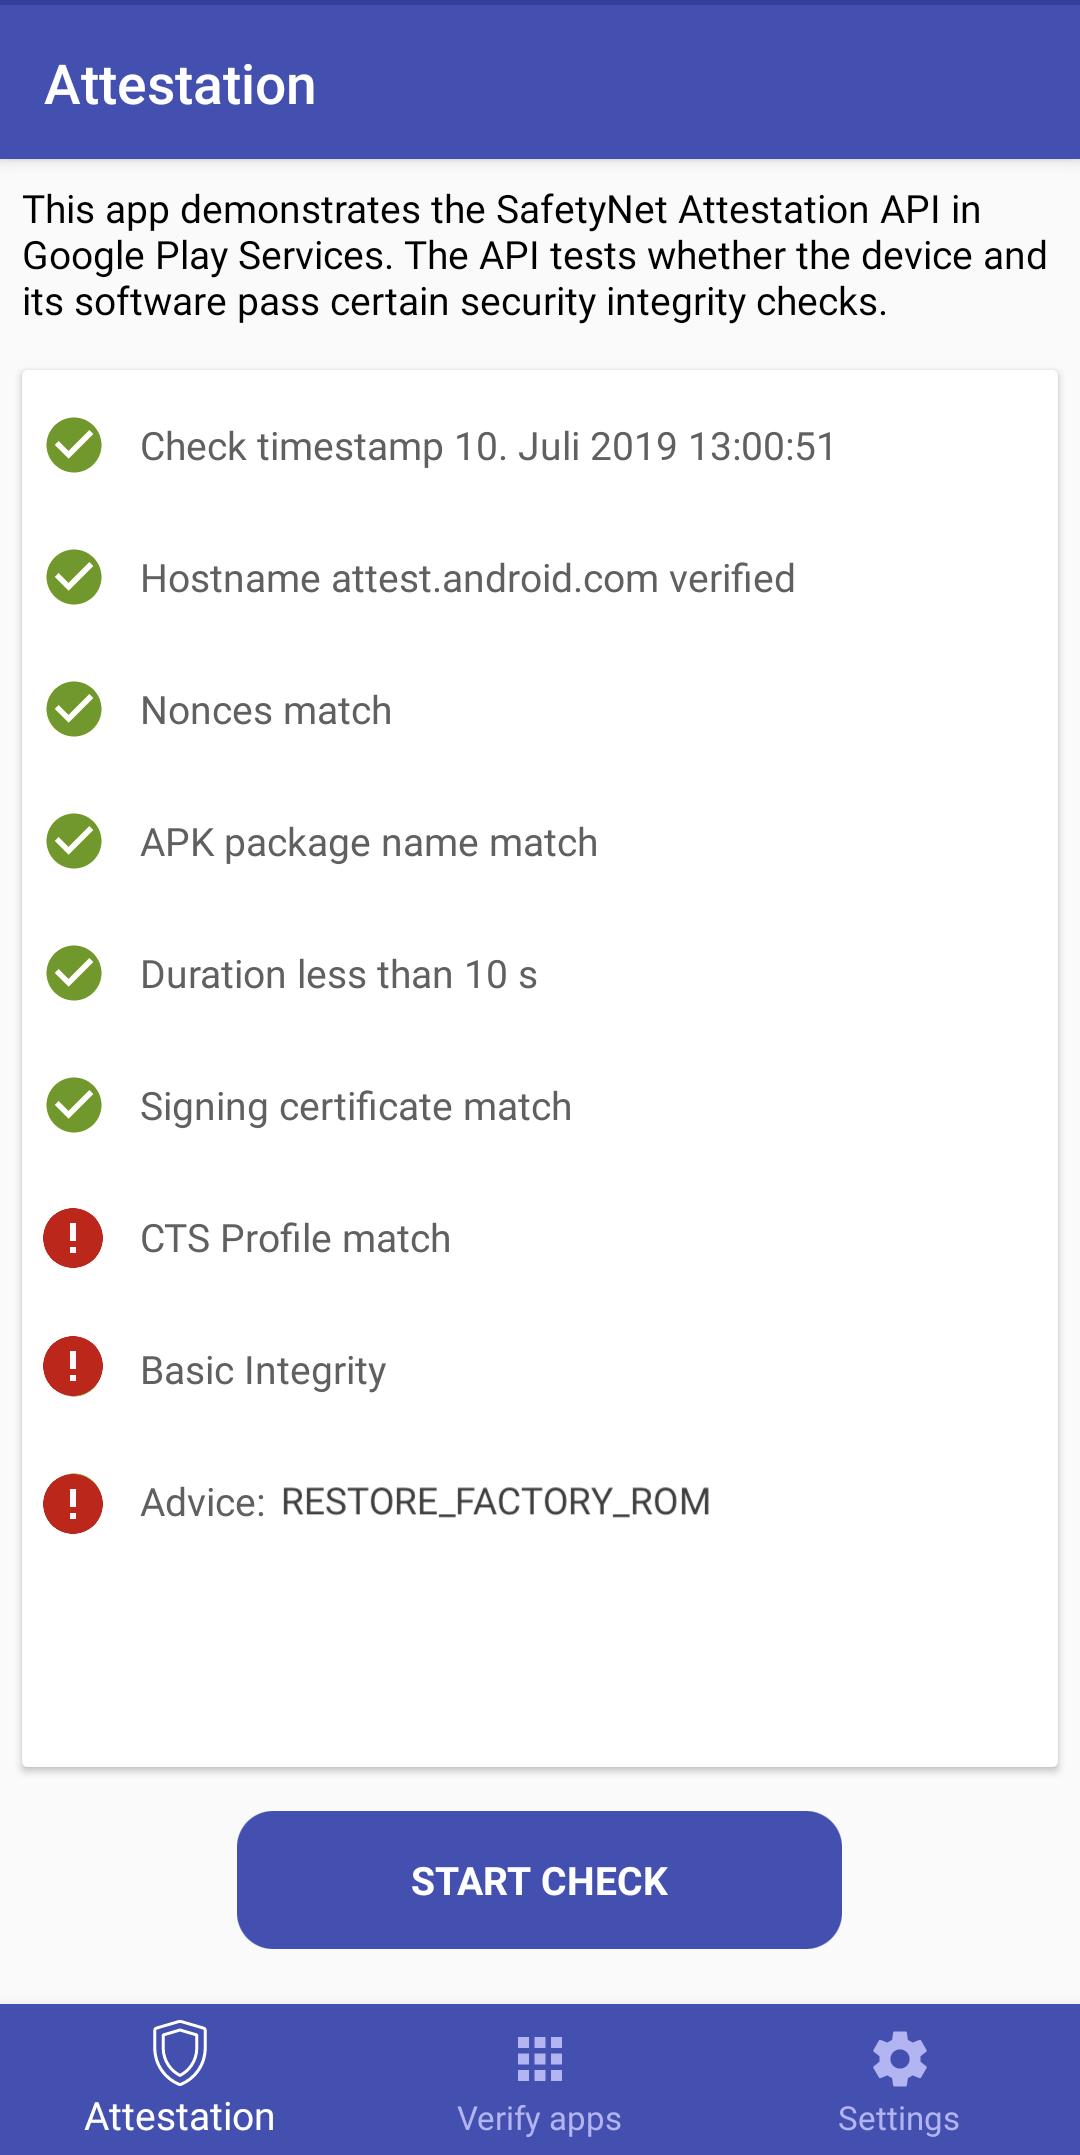
Task: Tap the CTS Profile match result row
Action: click(296, 1239)
